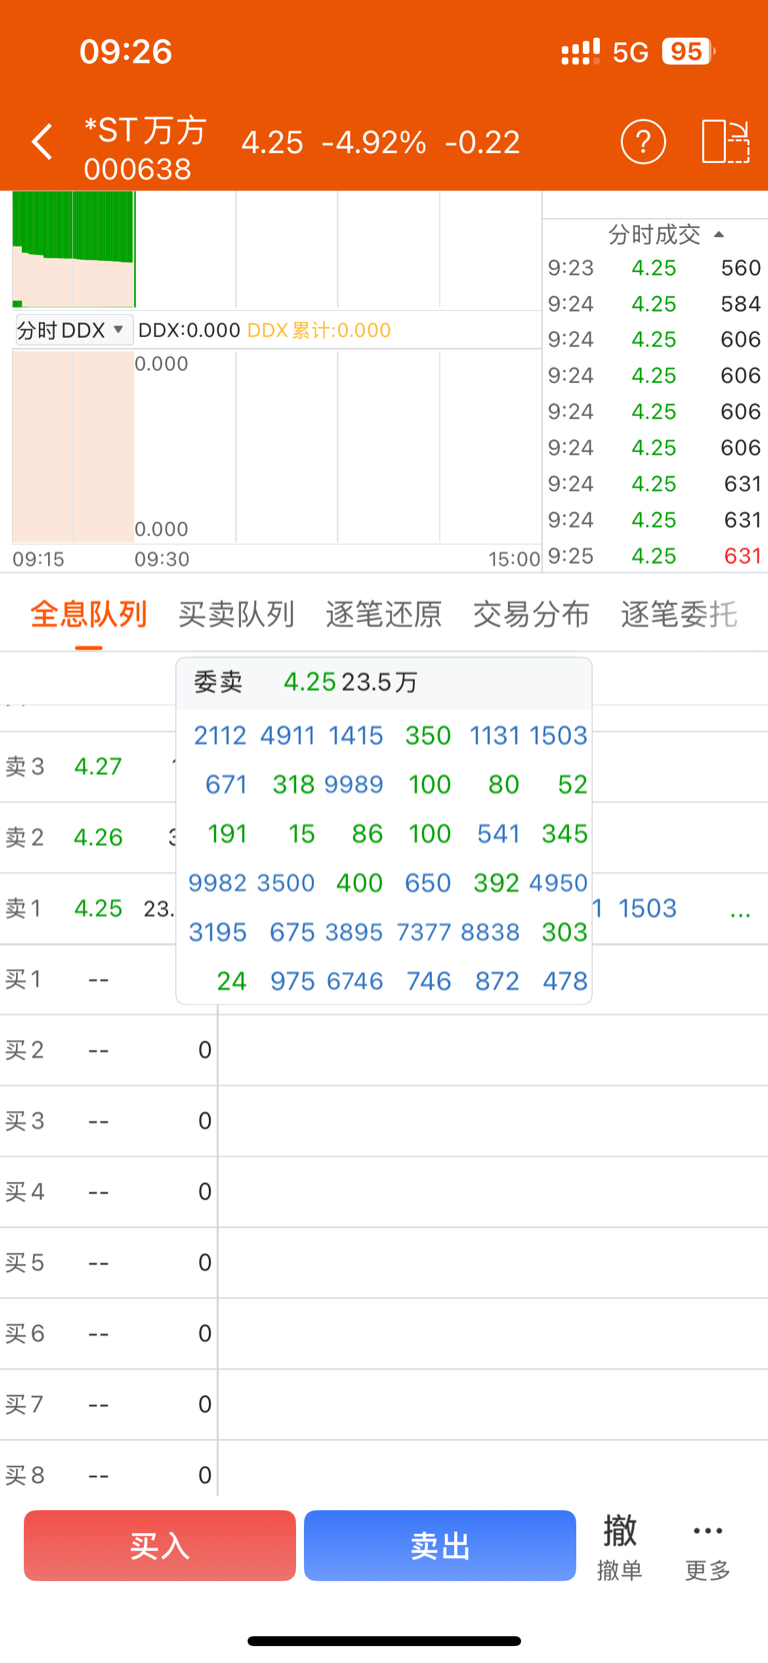The height and width of the screenshot is (1663, 768).
Task: Tap the DDX累计:0.000 label
Action: click(x=319, y=330)
